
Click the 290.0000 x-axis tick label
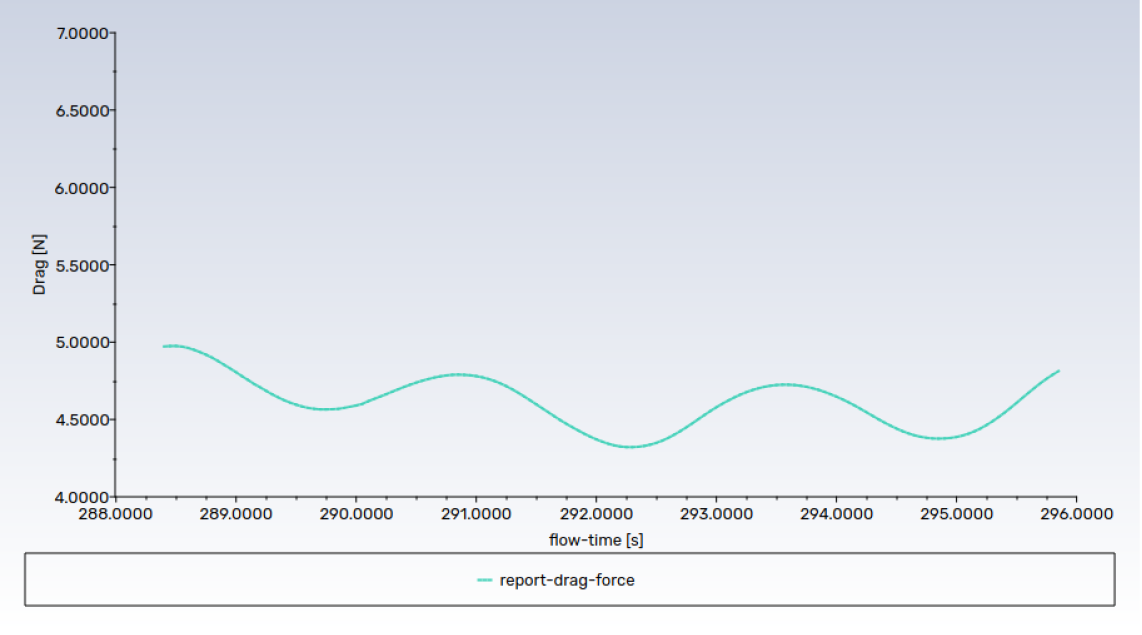tap(356, 514)
